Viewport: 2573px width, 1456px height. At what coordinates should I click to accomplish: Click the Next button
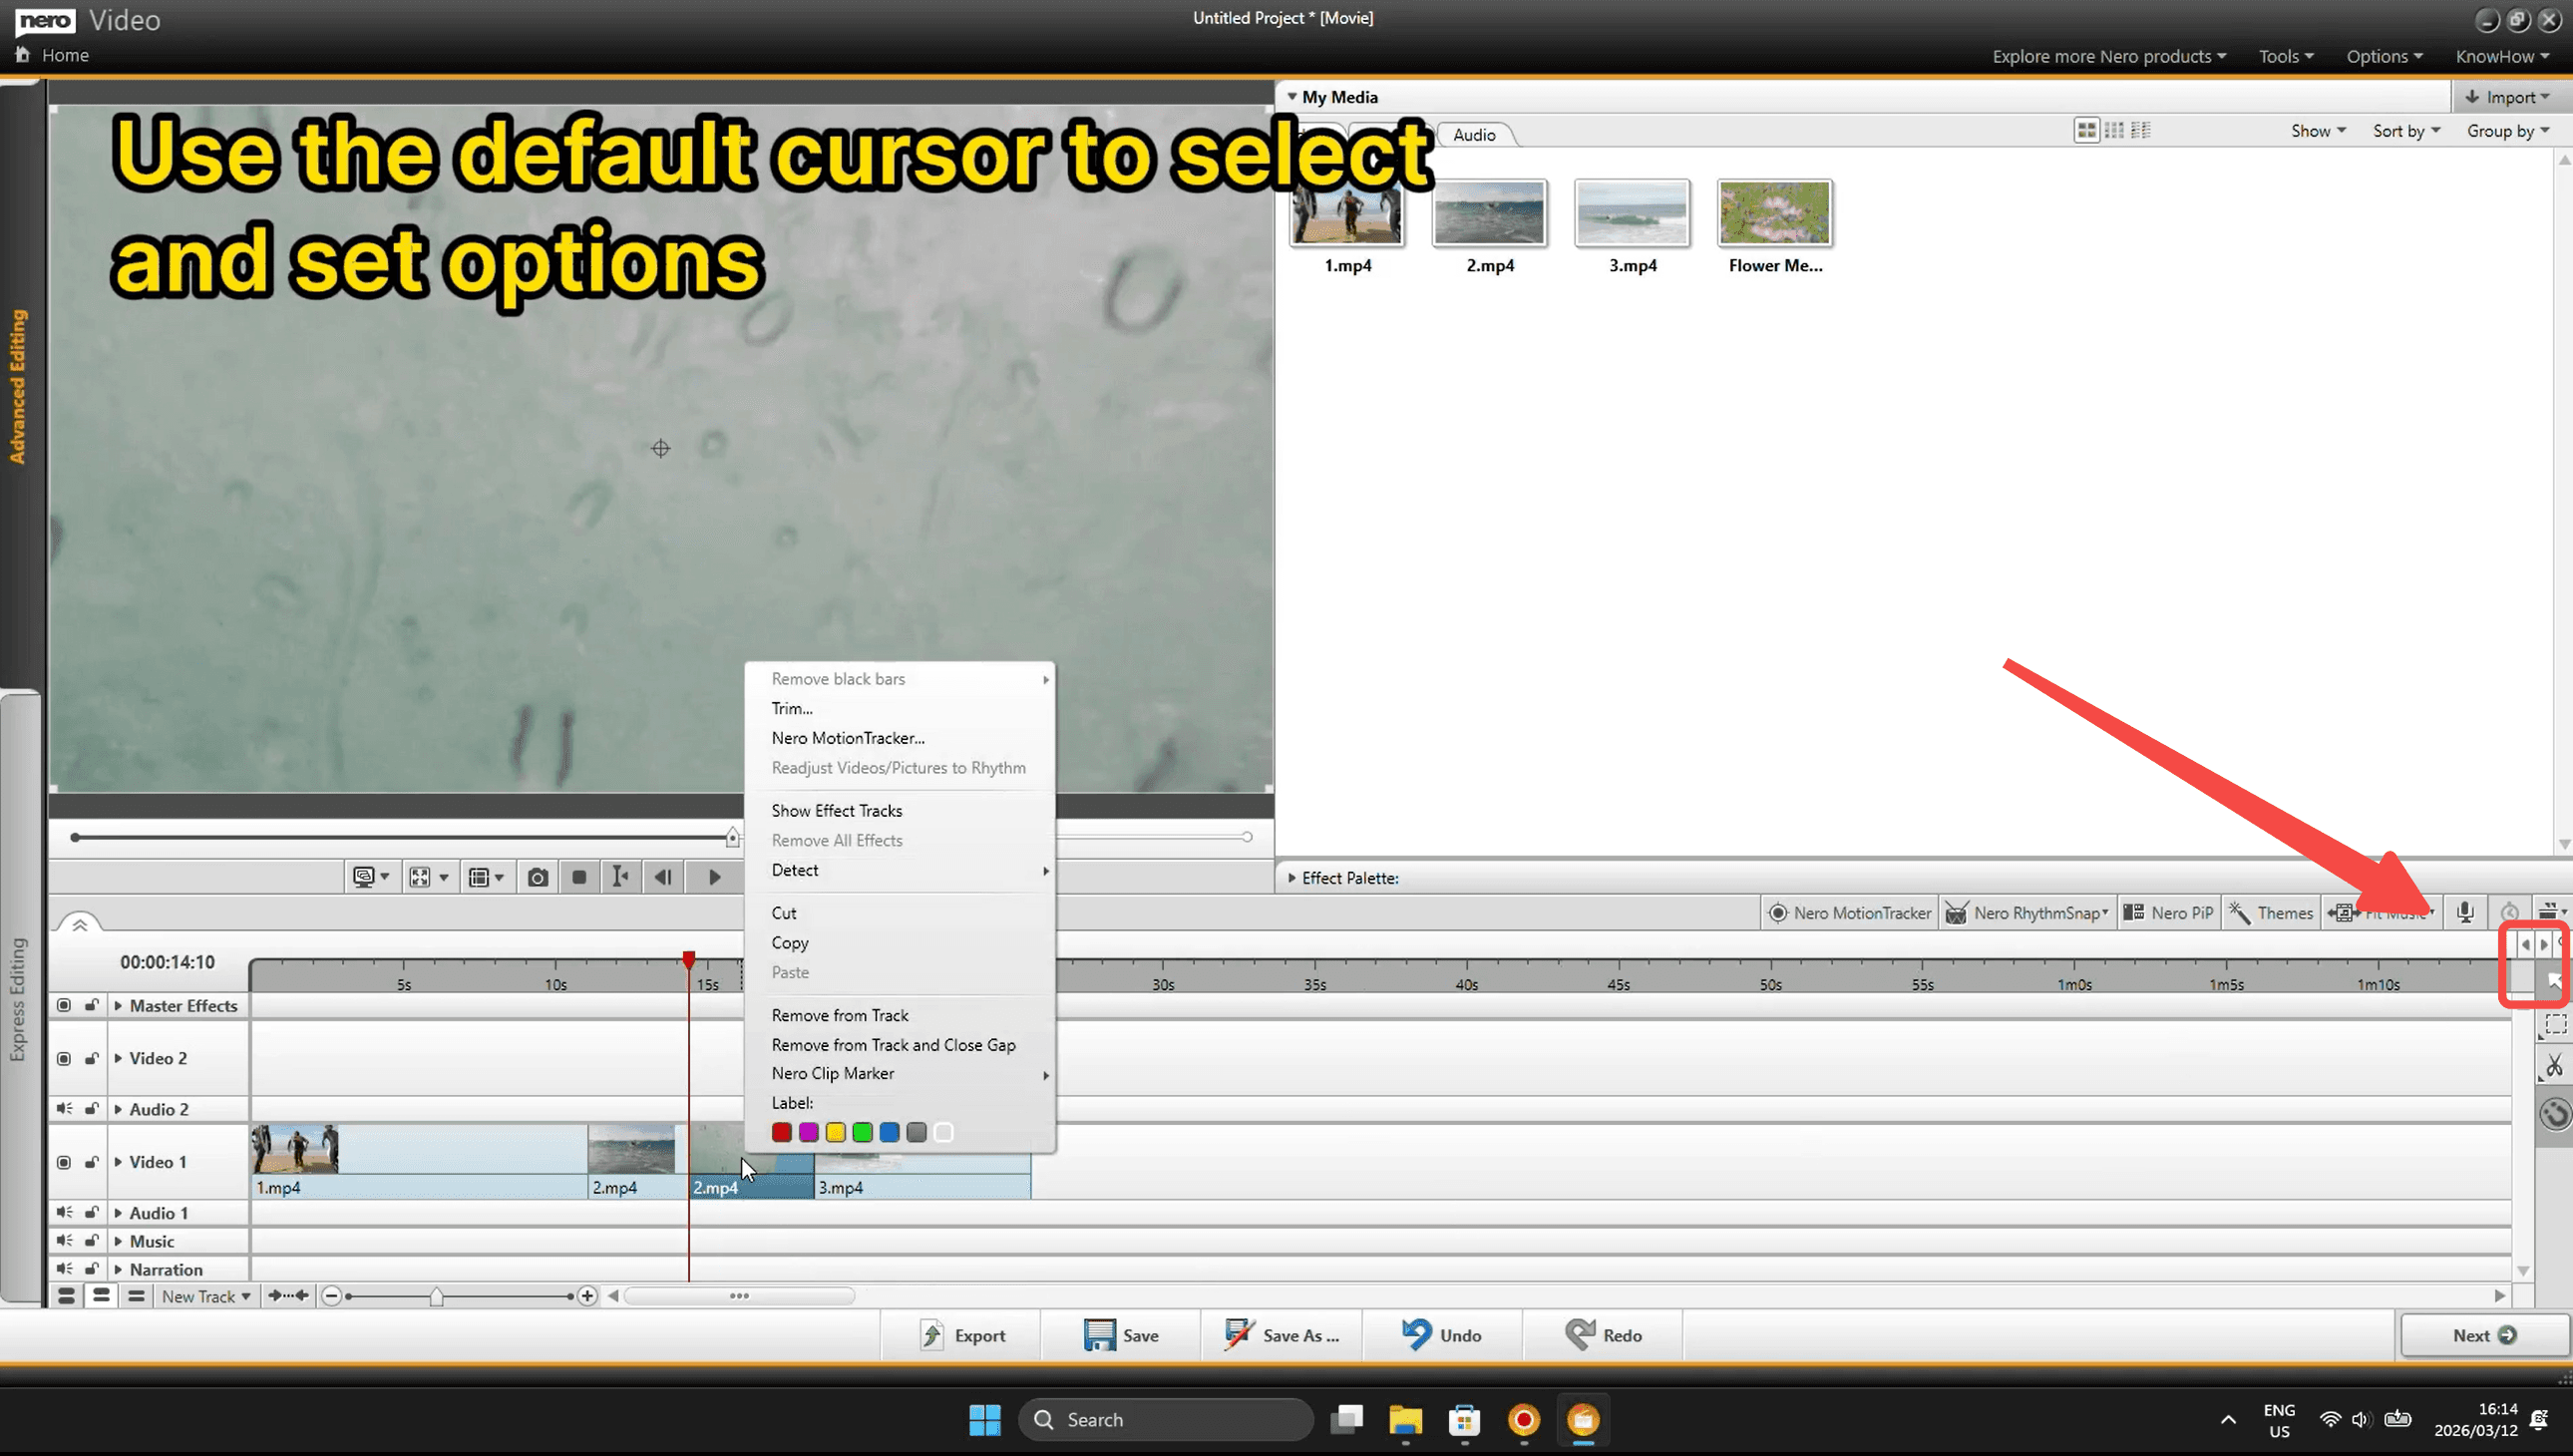(x=2483, y=1335)
